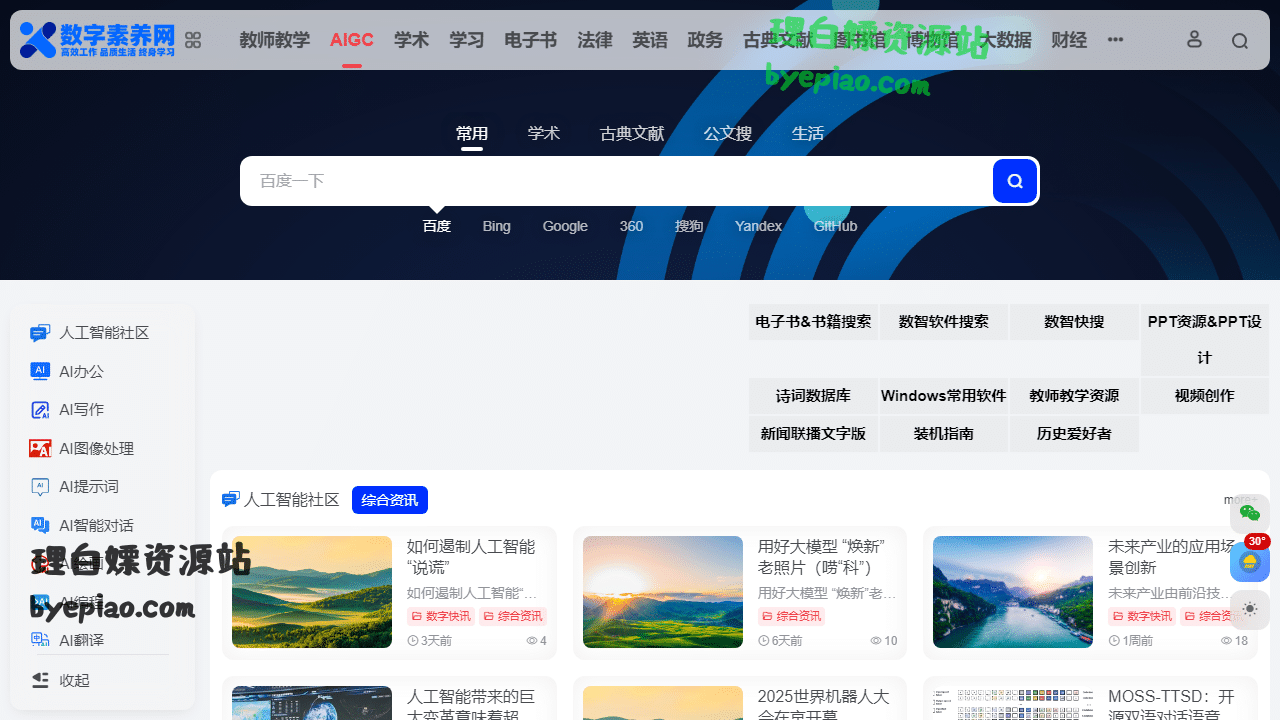1280x720 pixels.
Task: Click AI写作 sidebar label text
Action: tap(81, 410)
